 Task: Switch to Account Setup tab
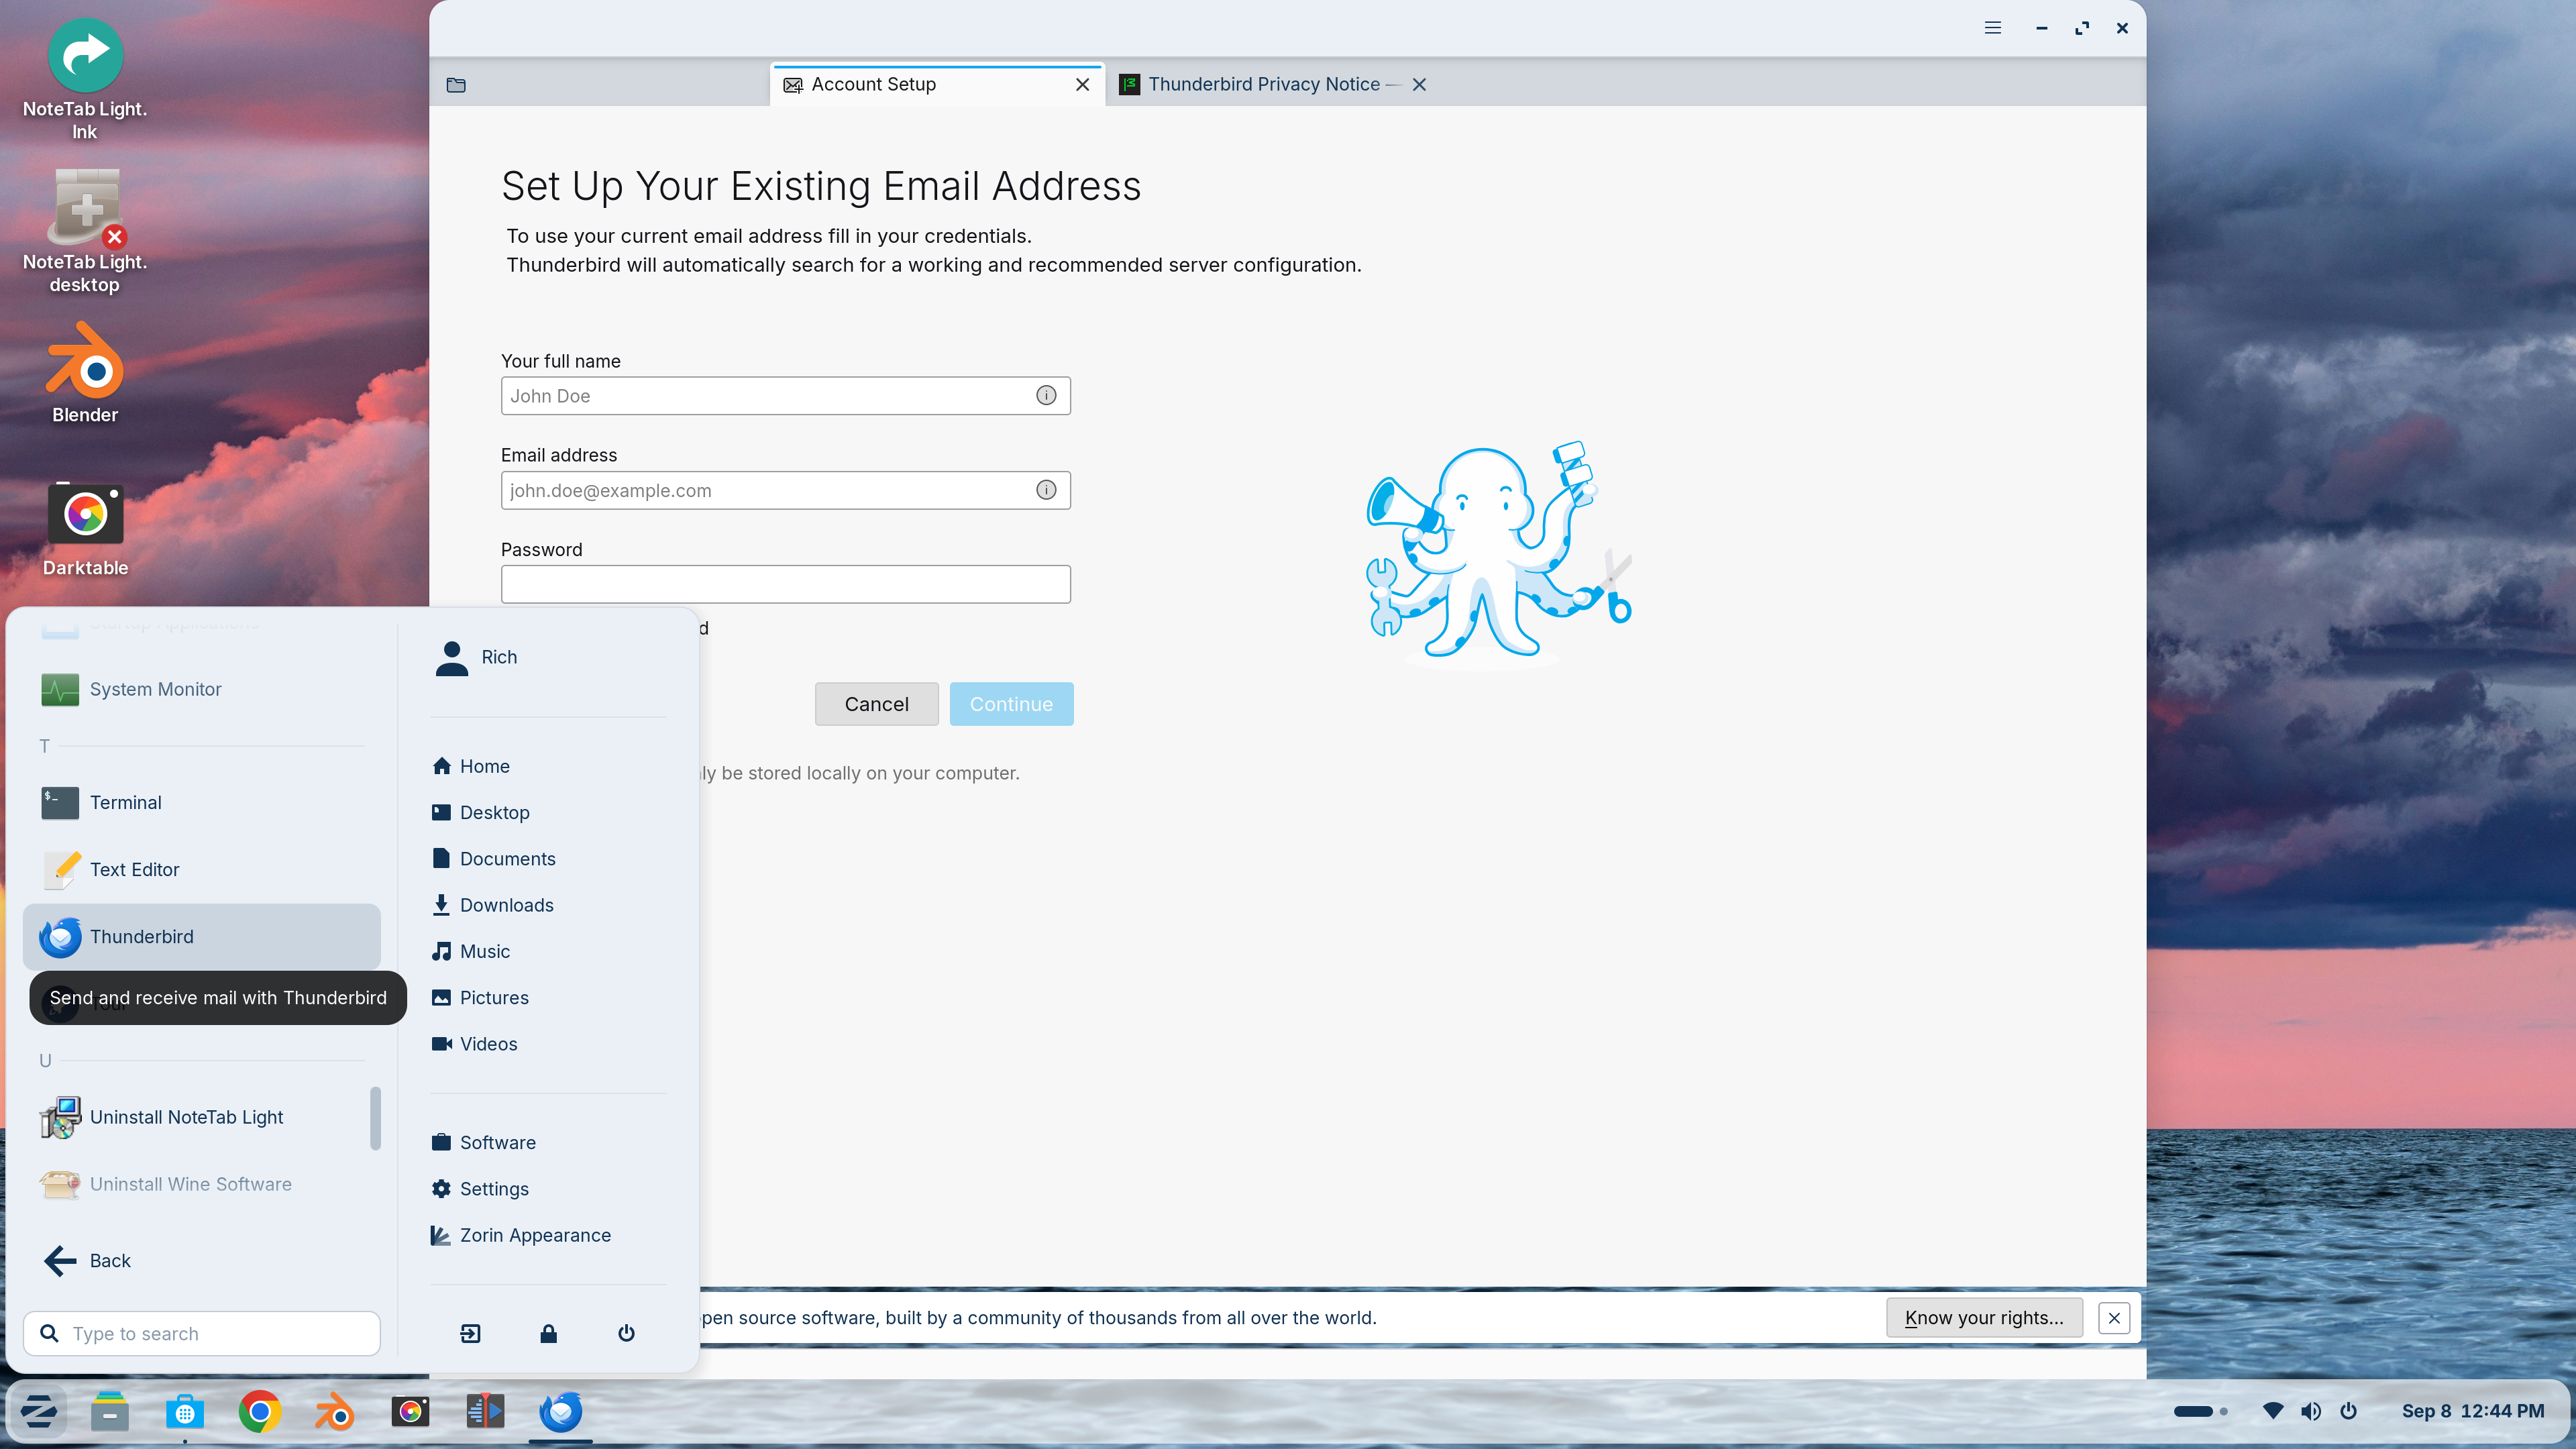[x=936, y=85]
